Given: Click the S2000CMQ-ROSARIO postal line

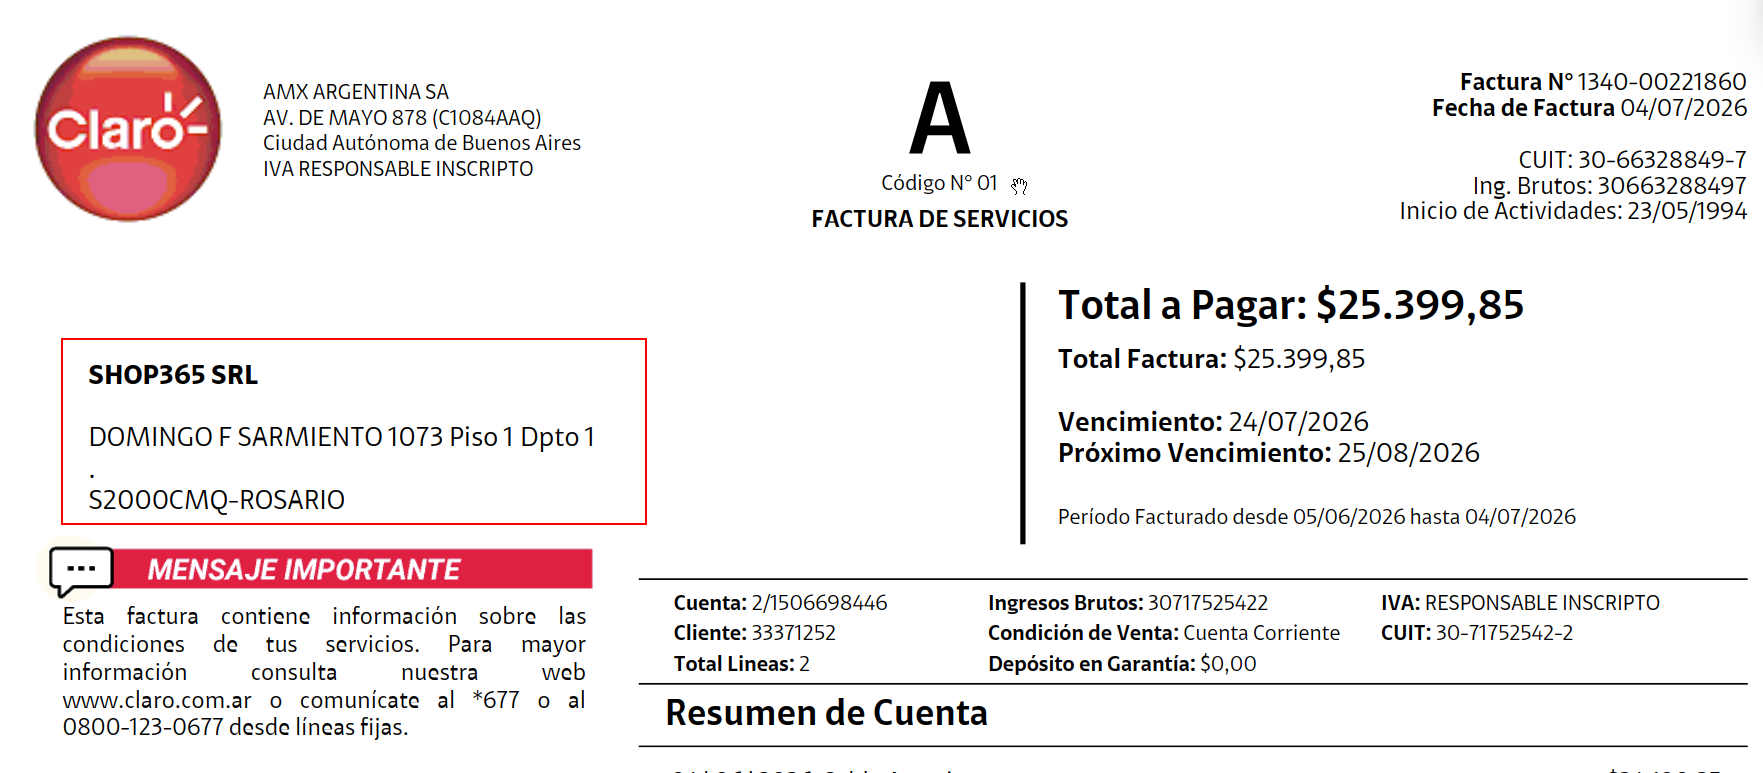Looking at the screenshot, I should [217, 500].
